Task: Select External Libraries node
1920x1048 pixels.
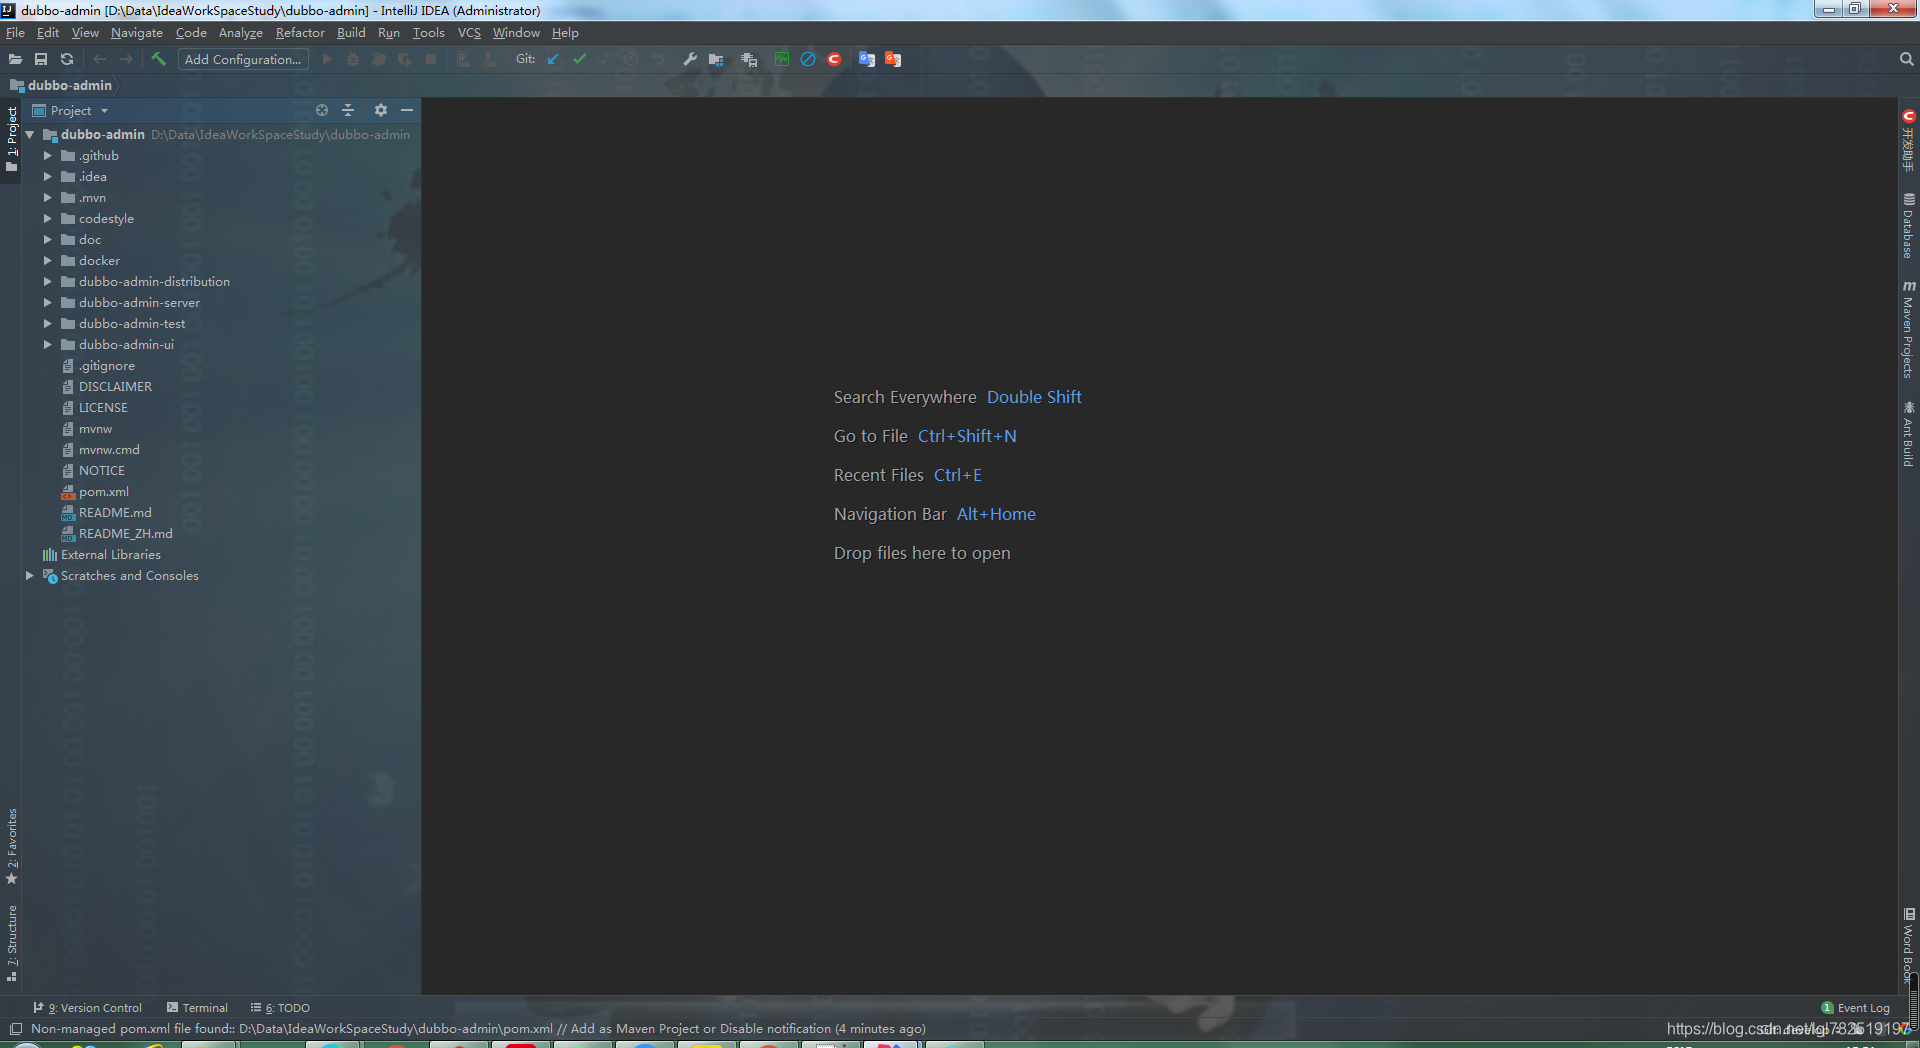Action: click(110, 555)
